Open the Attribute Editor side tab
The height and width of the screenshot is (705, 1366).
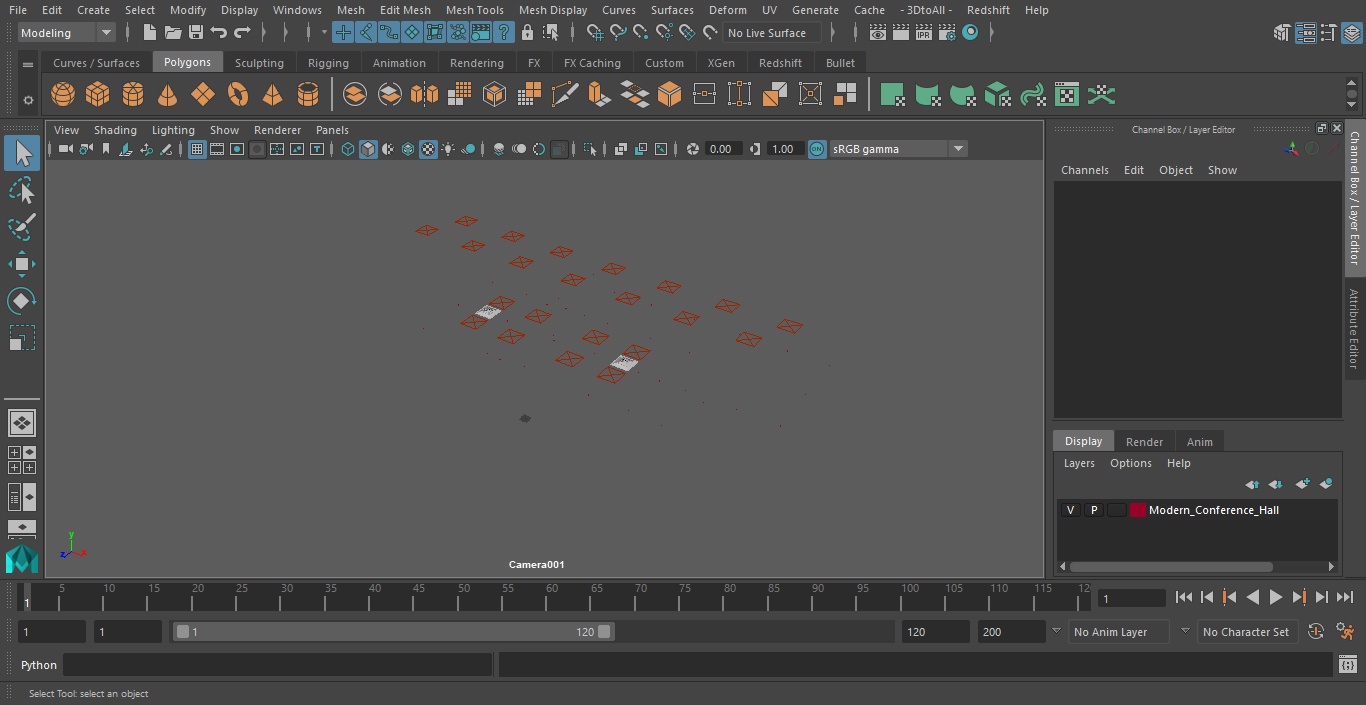point(1354,329)
